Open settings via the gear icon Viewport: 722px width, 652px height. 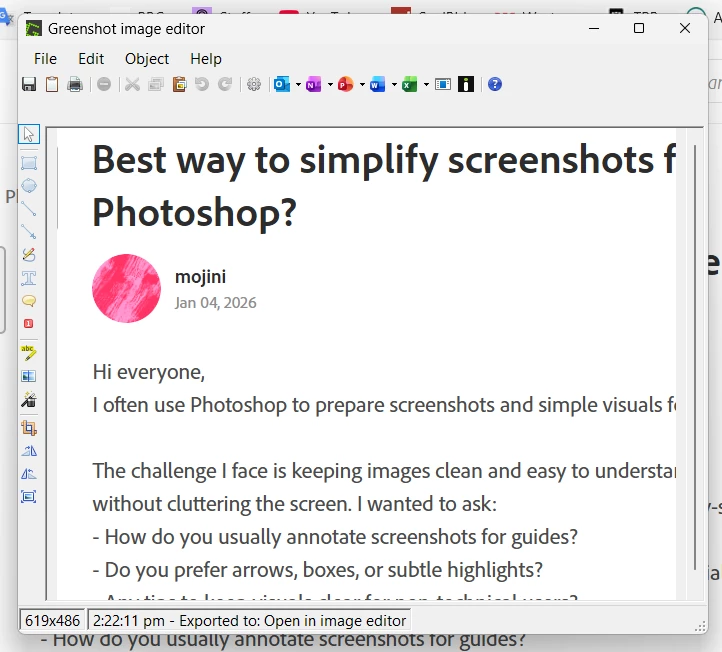pos(254,85)
